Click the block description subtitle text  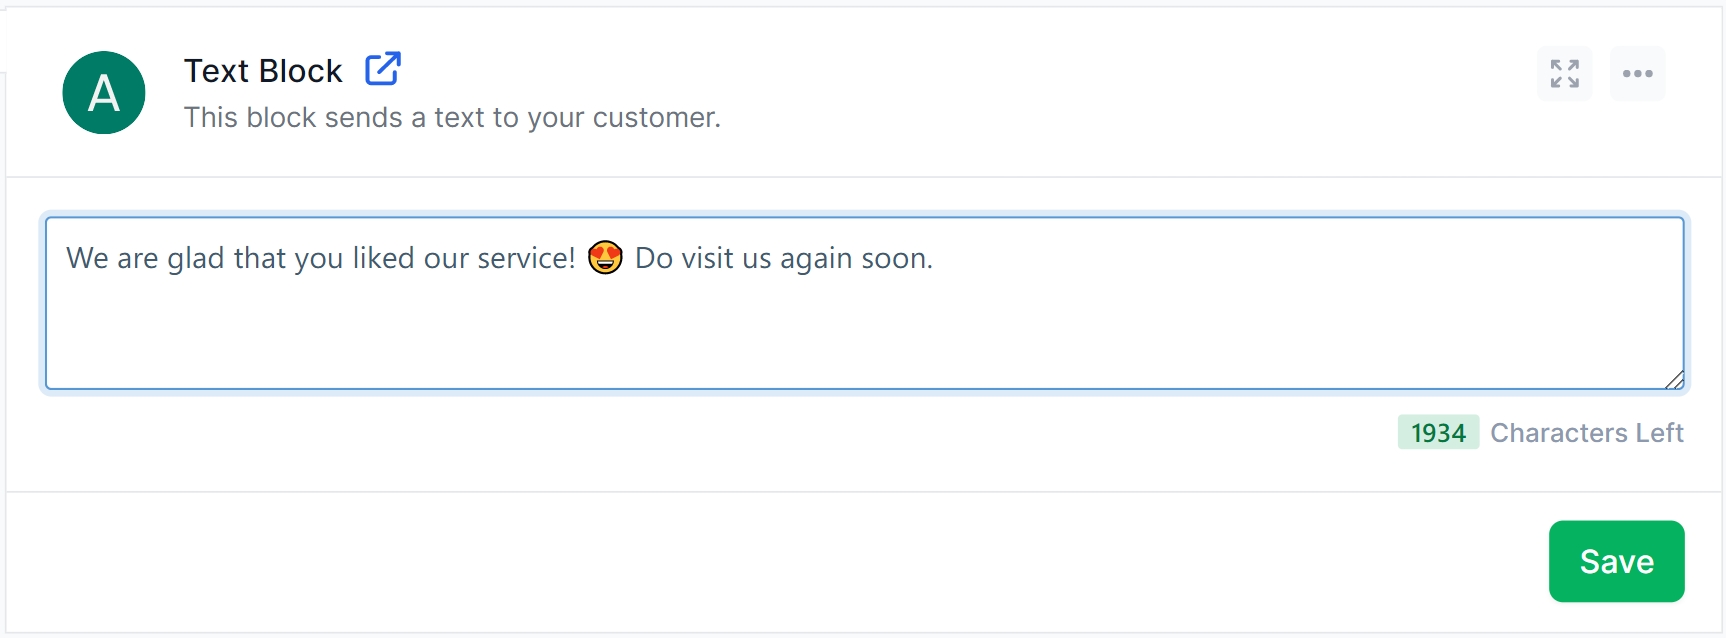[452, 118]
